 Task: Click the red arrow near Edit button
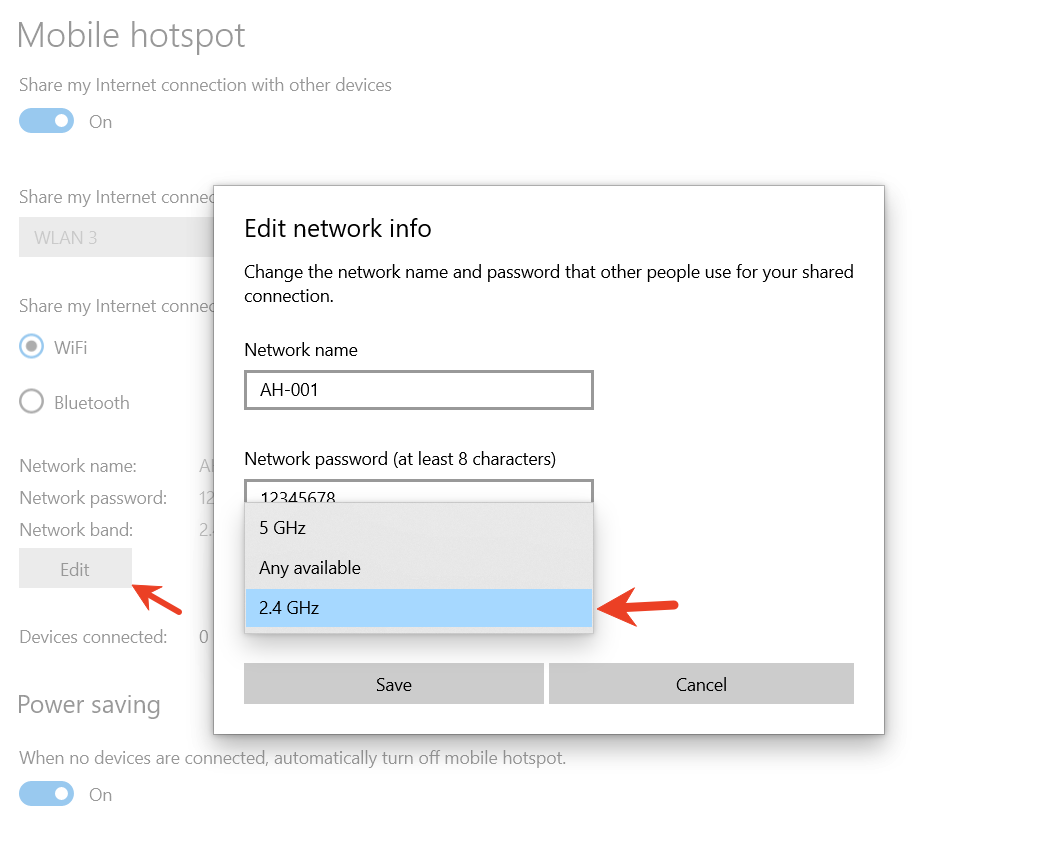coord(158,599)
